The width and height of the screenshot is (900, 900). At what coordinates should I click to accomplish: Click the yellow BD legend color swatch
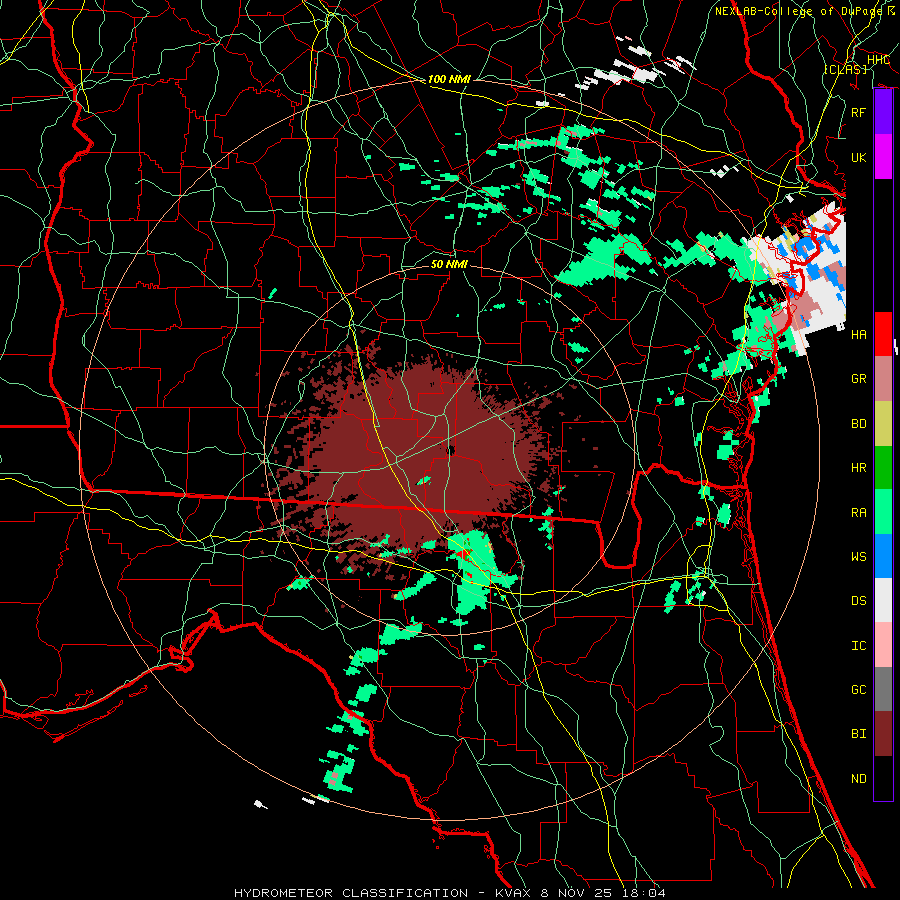tap(883, 424)
